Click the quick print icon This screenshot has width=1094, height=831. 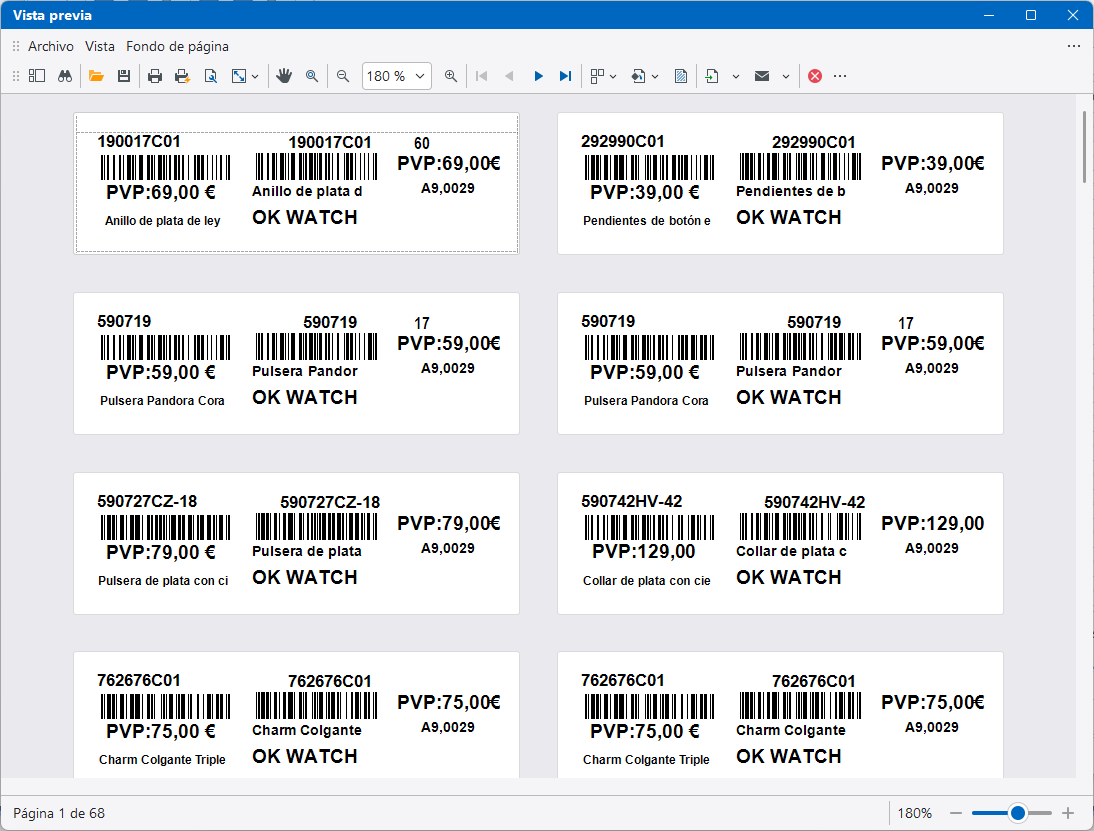182,76
